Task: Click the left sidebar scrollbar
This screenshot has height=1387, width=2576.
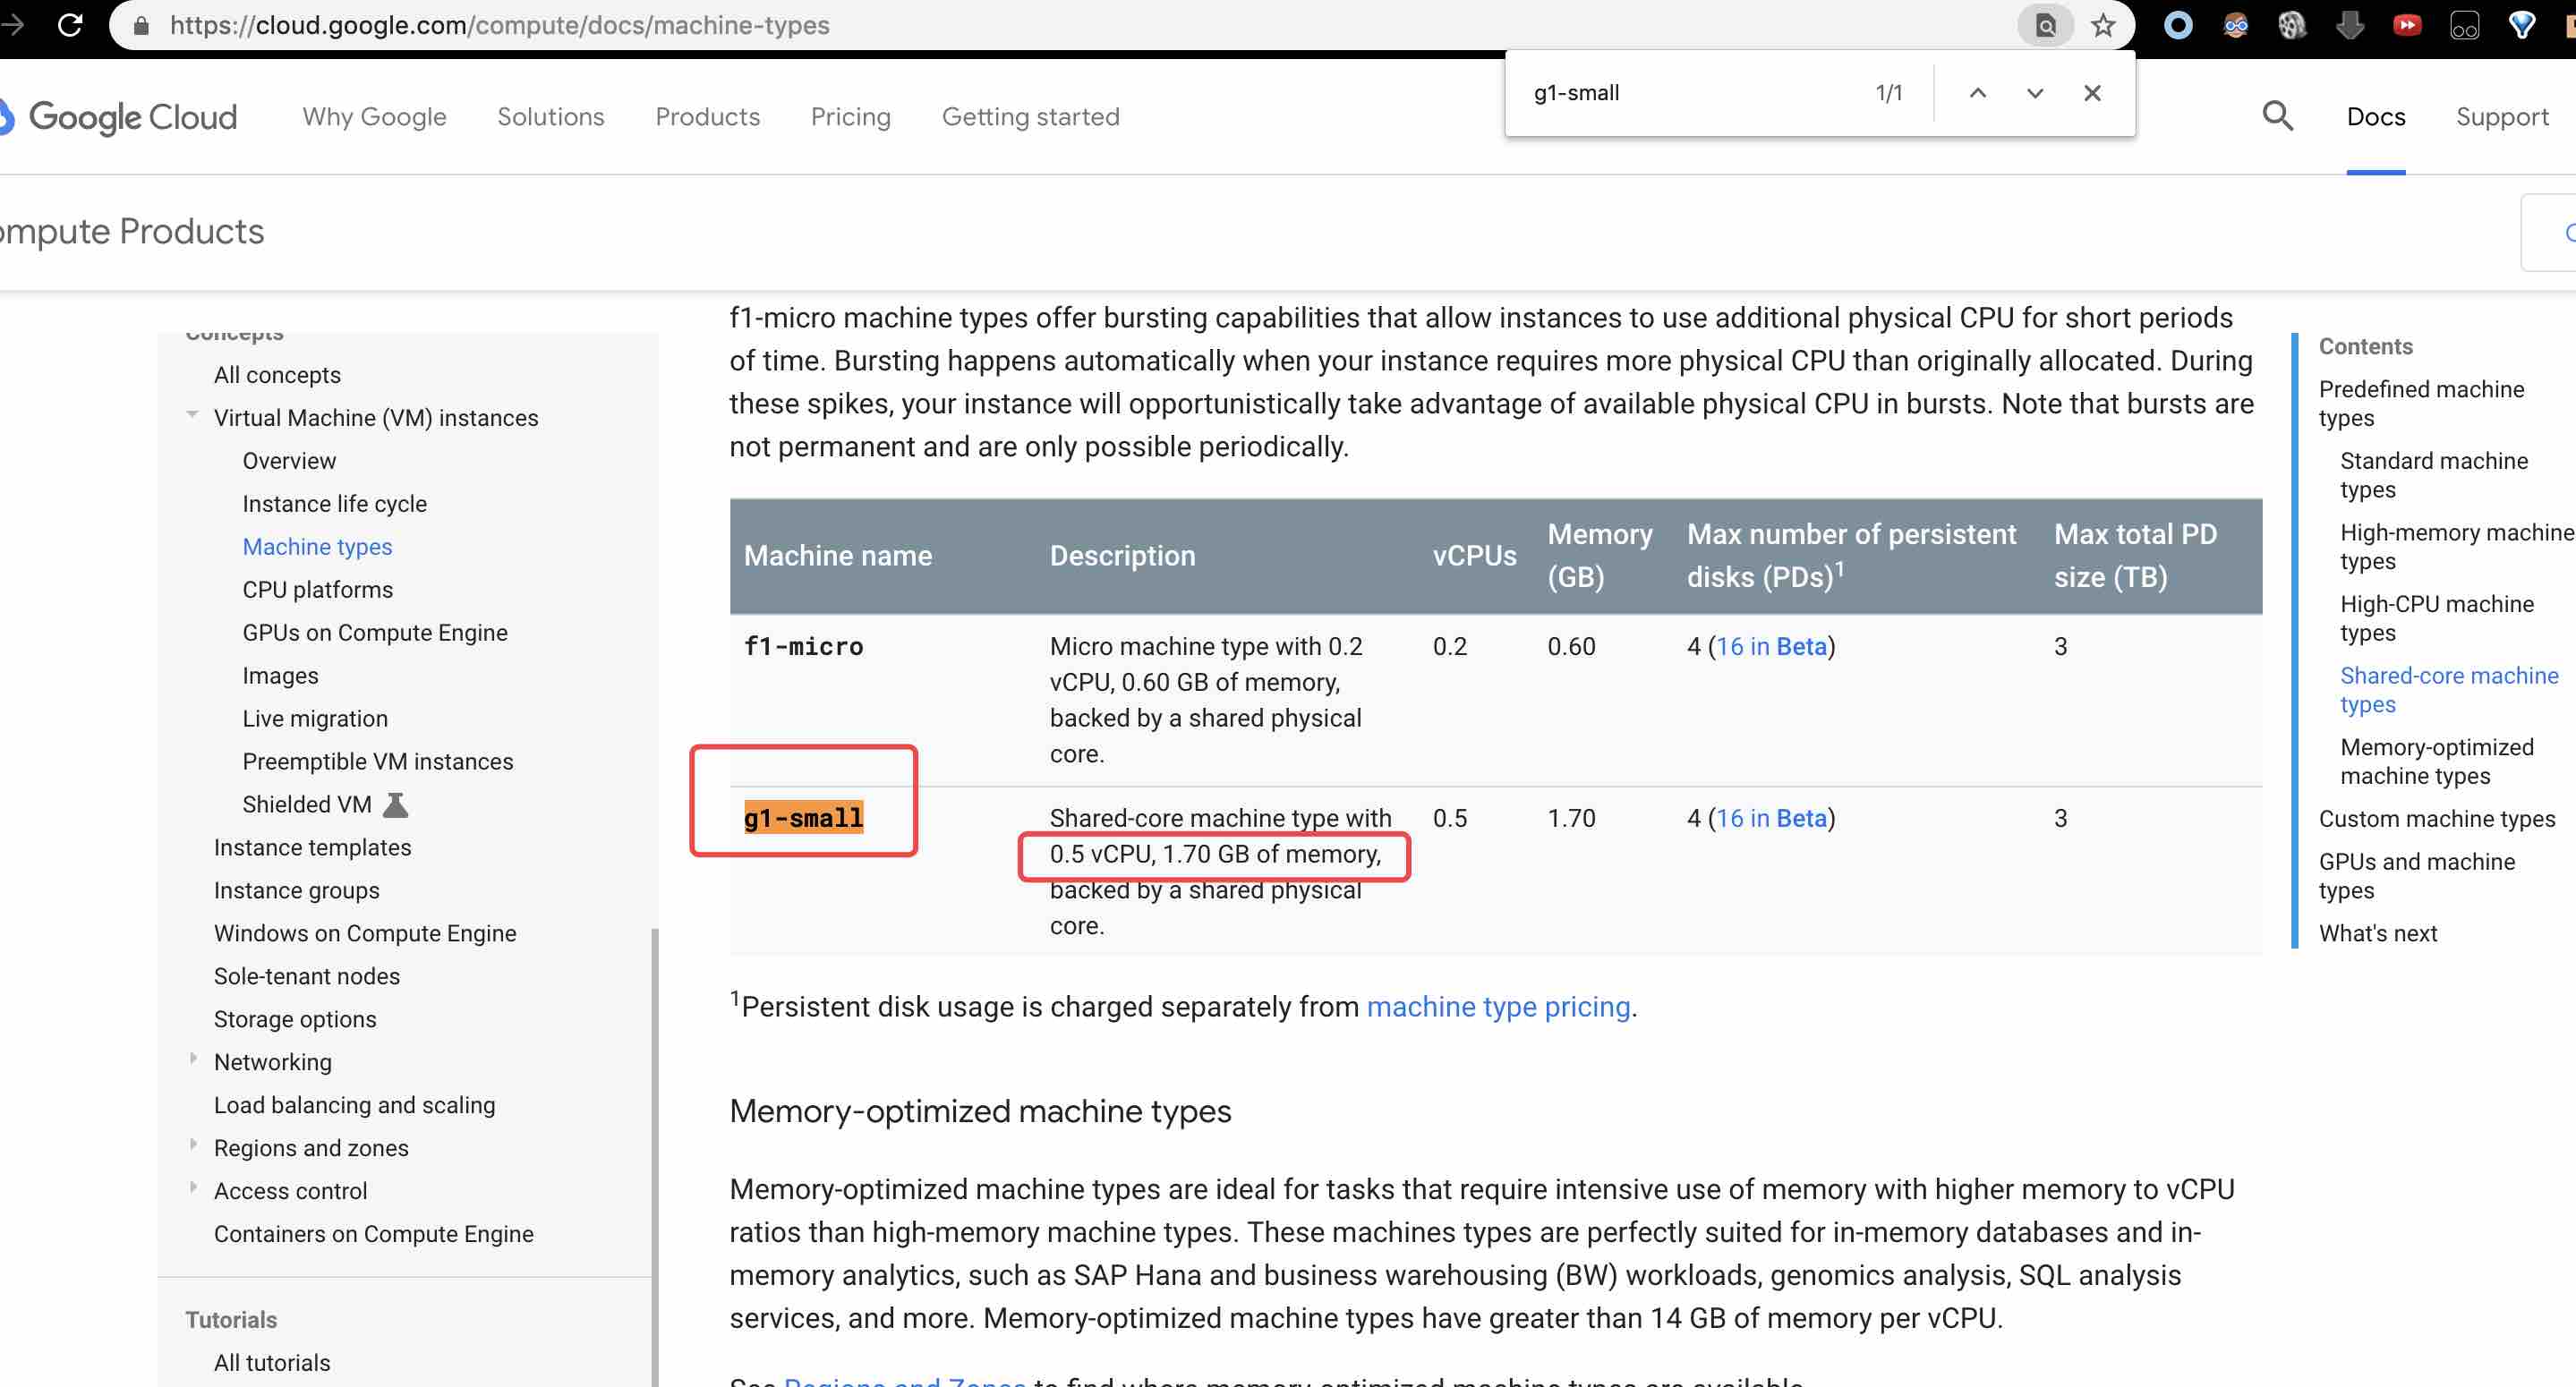Action: [x=655, y=1150]
